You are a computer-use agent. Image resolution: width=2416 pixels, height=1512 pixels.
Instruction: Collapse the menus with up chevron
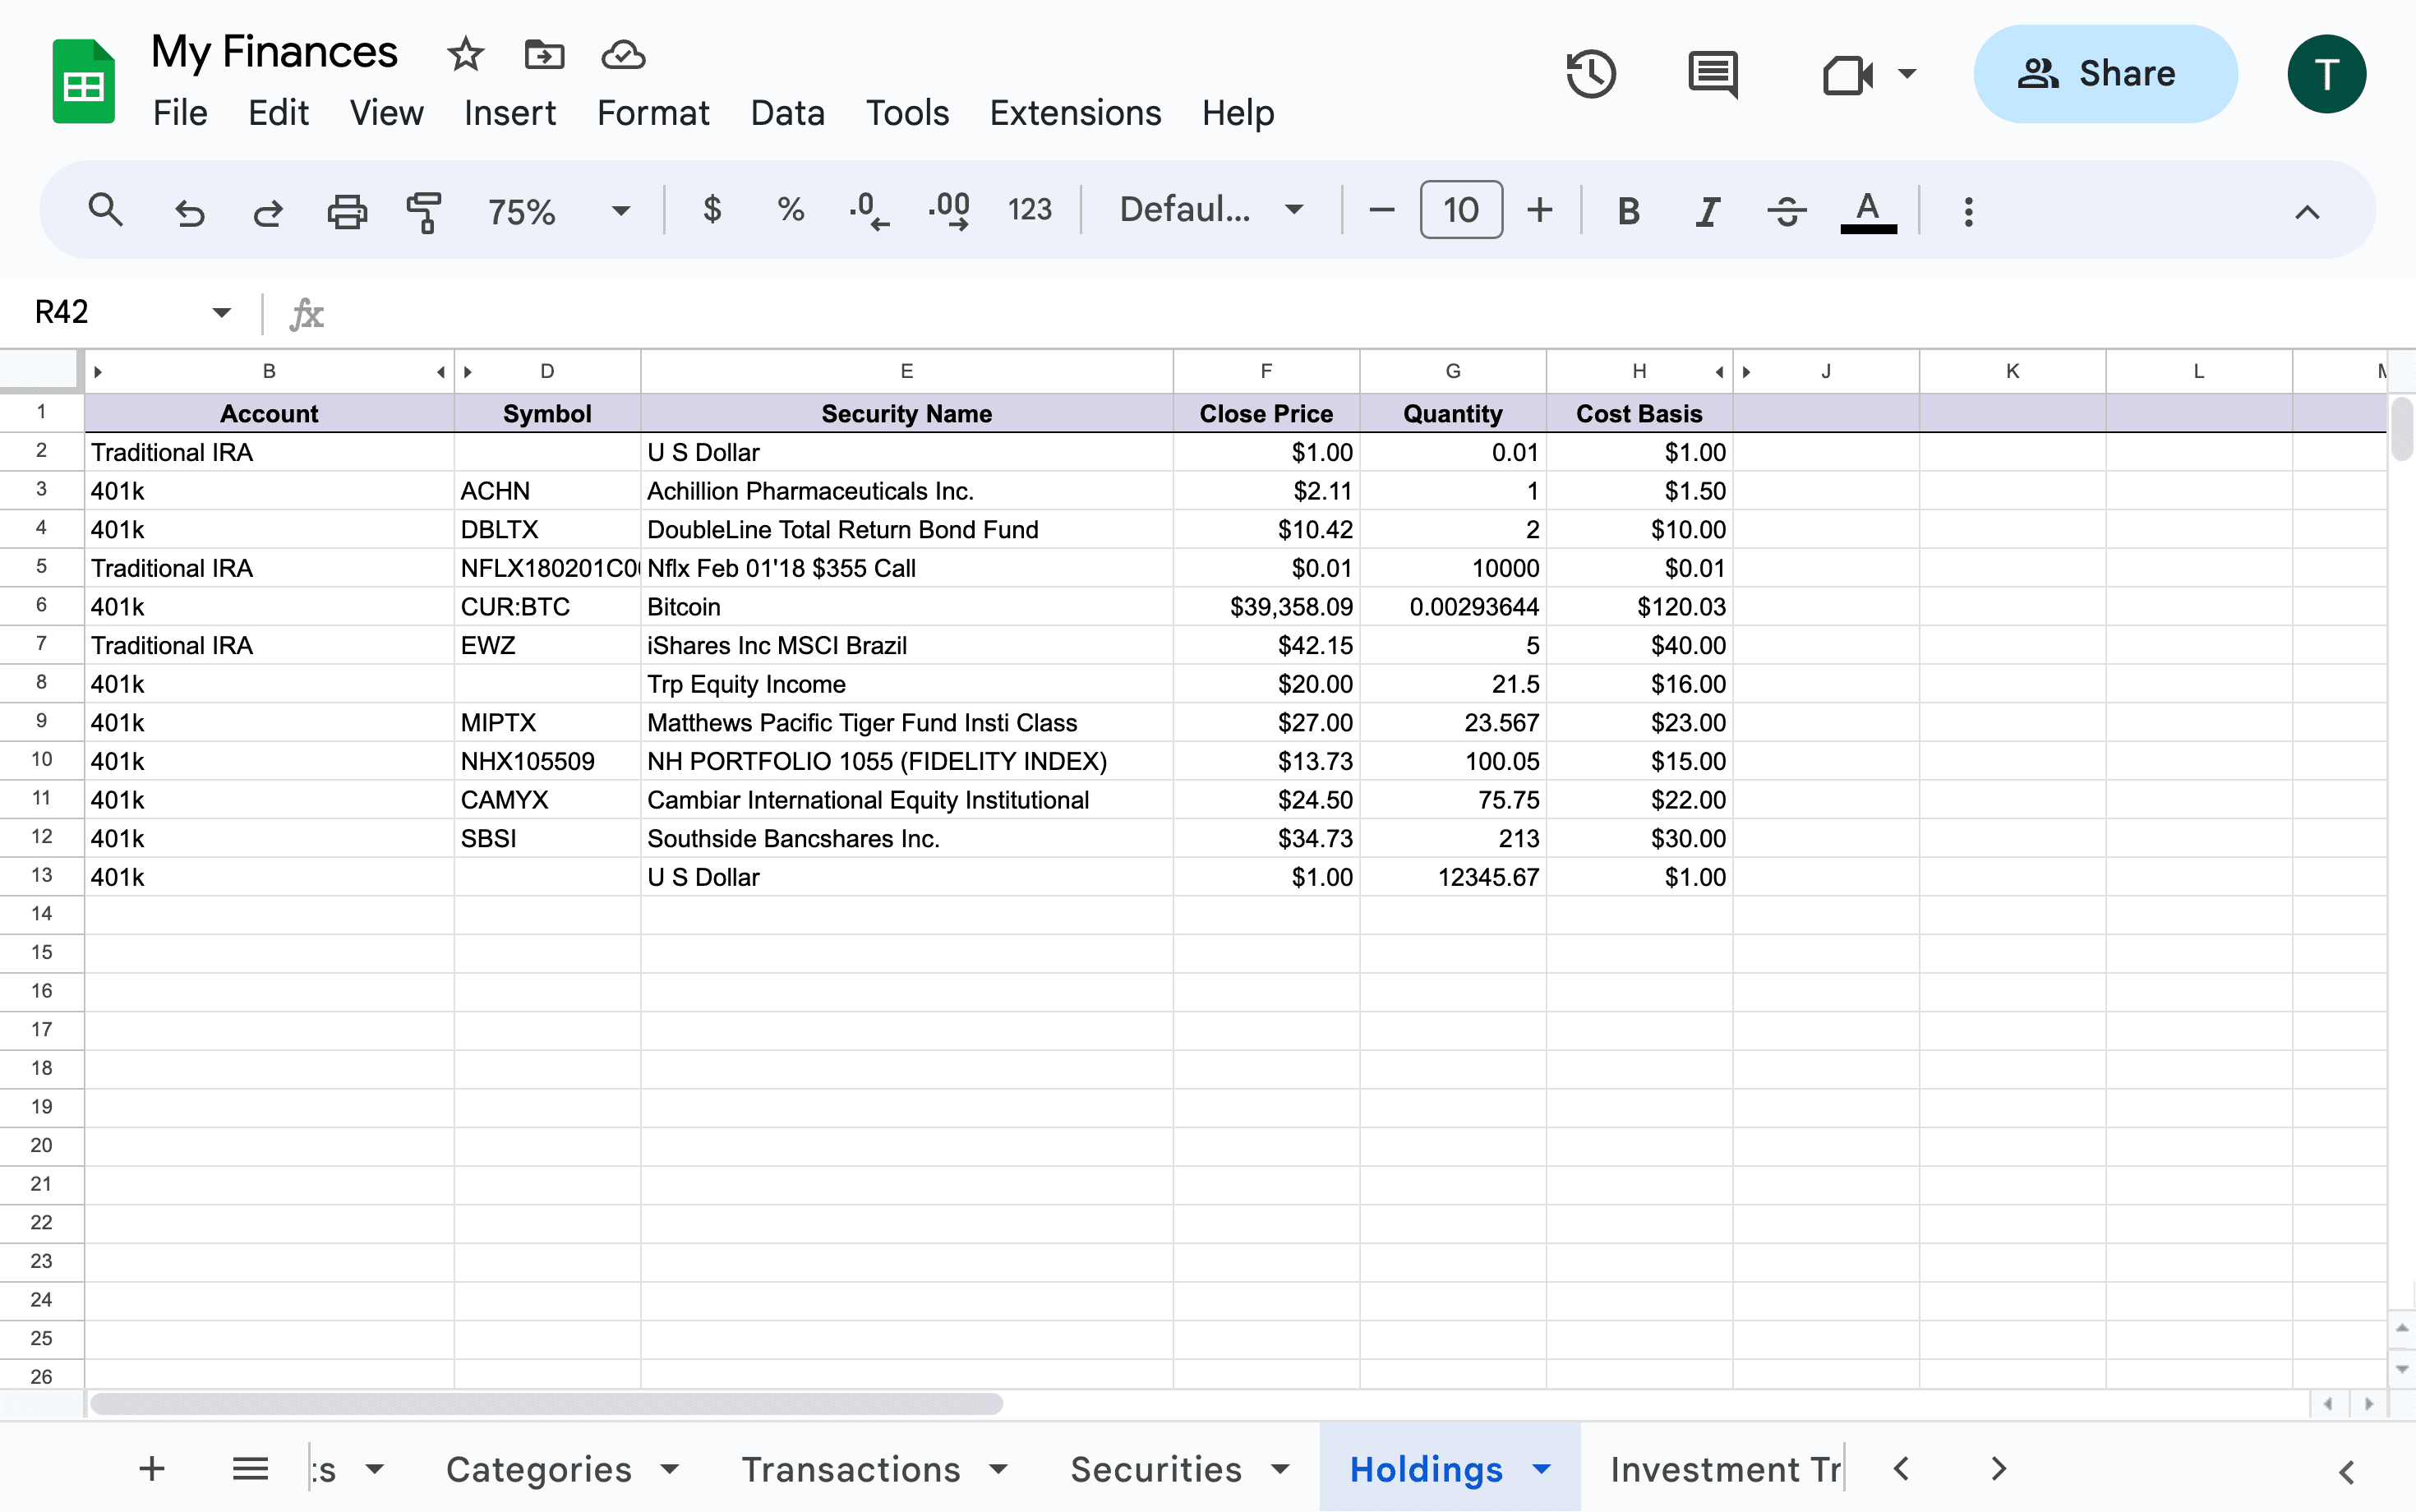pos(2307,211)
